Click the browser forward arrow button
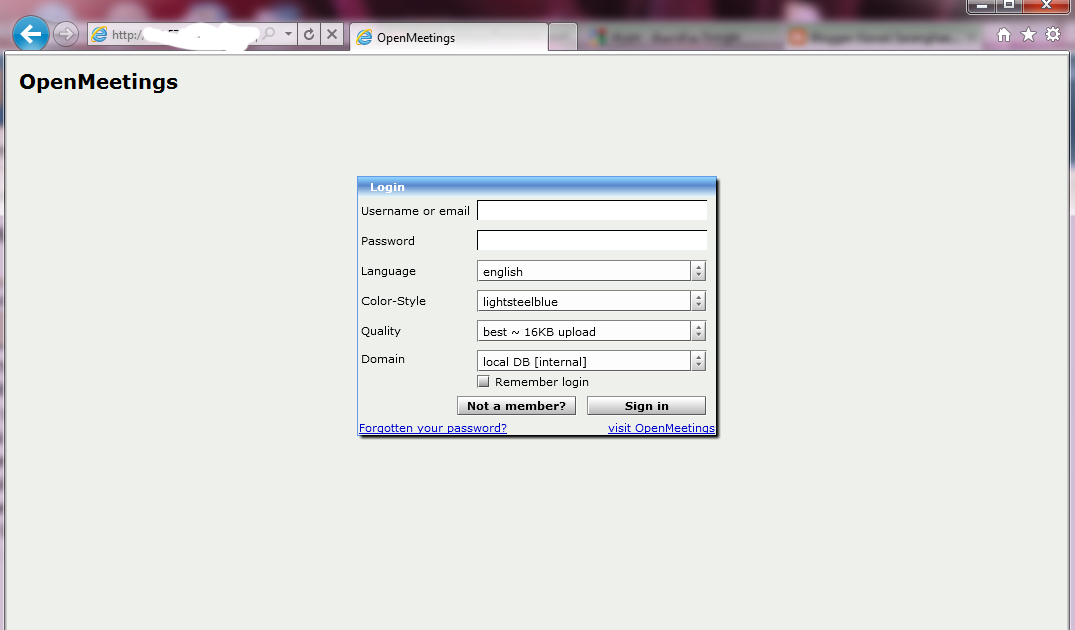 coord(66,34)
